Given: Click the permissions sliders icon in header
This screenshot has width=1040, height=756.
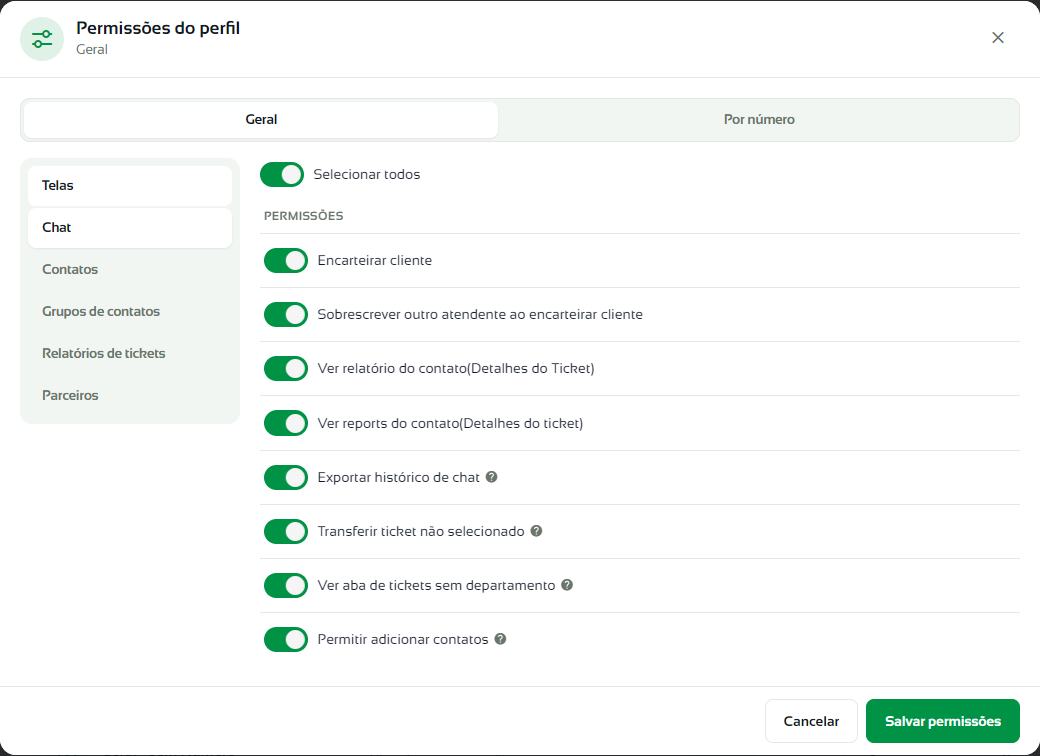Looking at the screenshot, I should [x=42, y=39].
